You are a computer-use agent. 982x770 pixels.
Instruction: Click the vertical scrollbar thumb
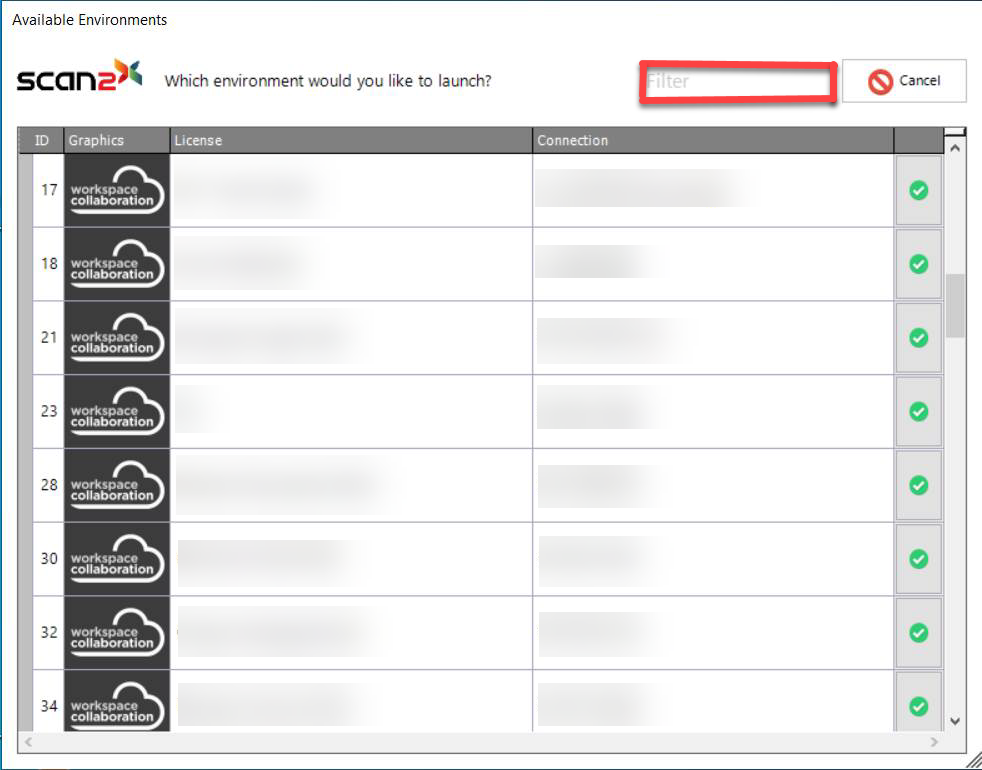(x=955, y=305)
